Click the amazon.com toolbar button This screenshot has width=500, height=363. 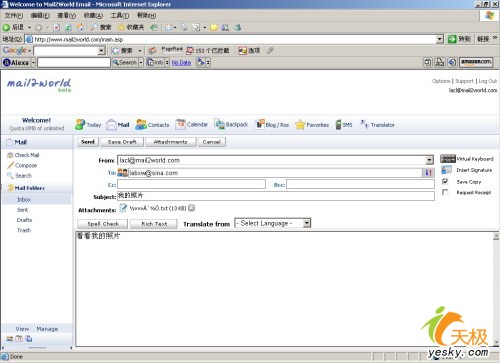[x=476, y=62]
